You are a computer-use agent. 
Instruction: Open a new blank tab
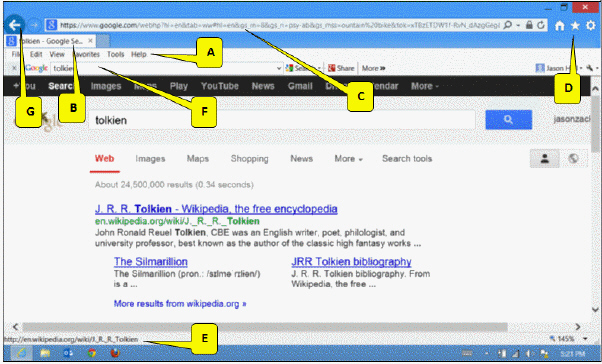click(x=103, y=41)
